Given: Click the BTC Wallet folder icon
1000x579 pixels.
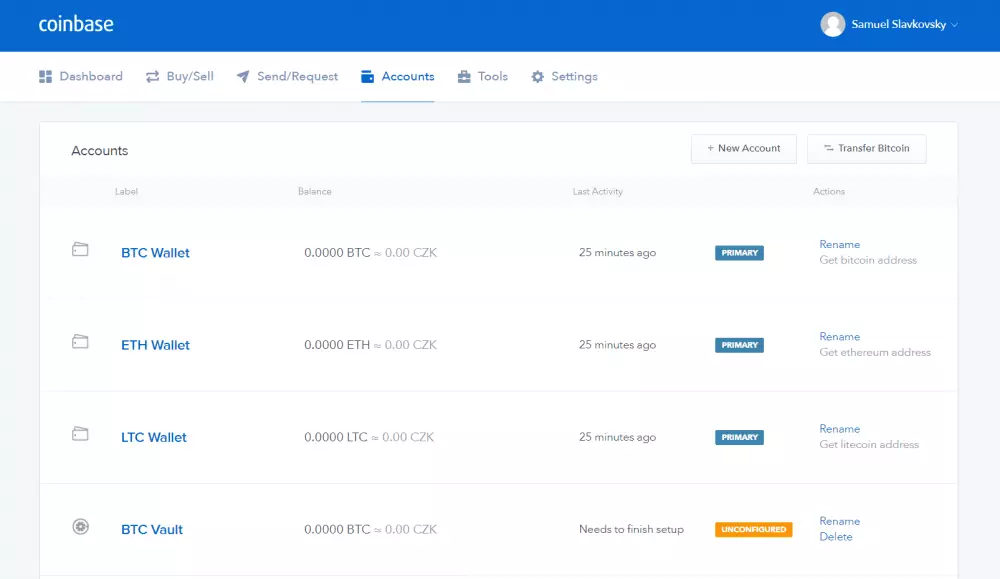Looking at the screenshot, I should point(80,252).
